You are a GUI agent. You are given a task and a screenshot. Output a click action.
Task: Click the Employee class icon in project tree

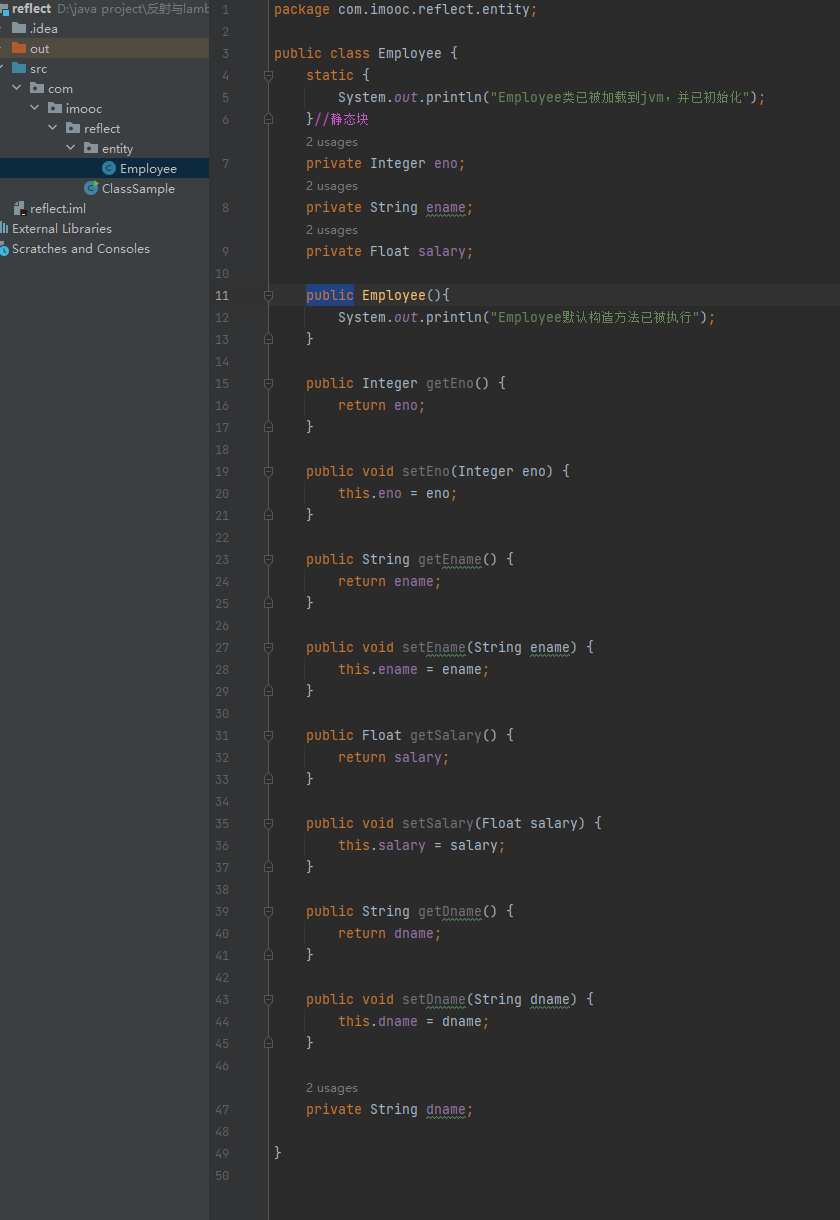(109, 169)
